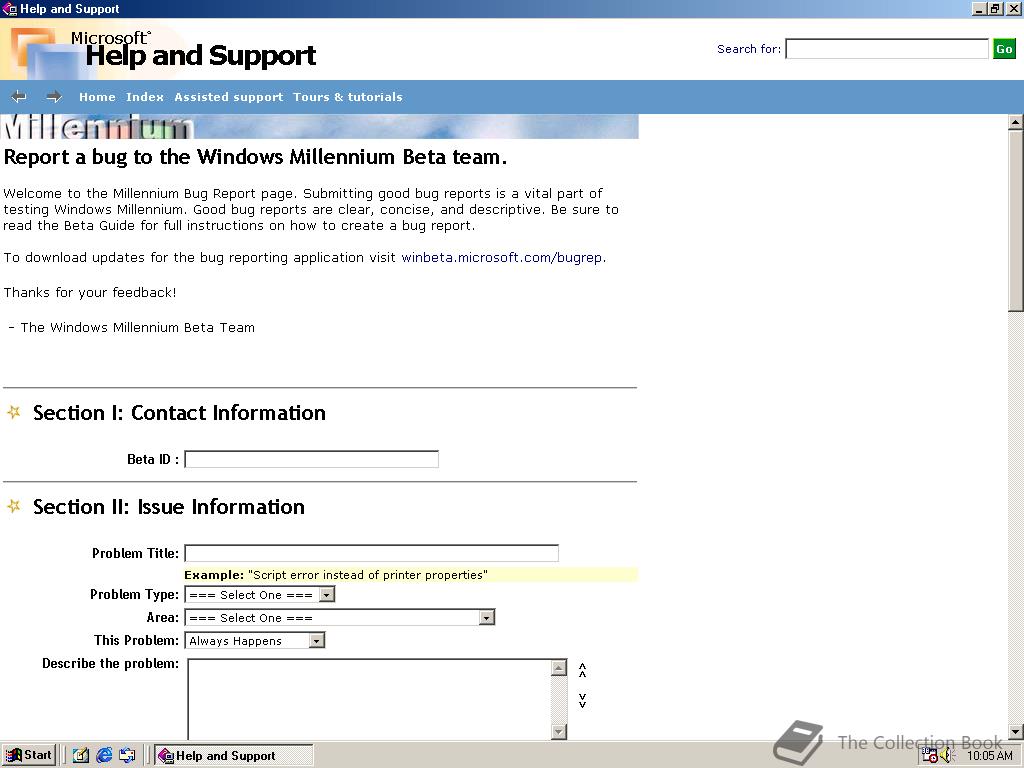Restore the Help and Support window

click(x=995, y=8)
